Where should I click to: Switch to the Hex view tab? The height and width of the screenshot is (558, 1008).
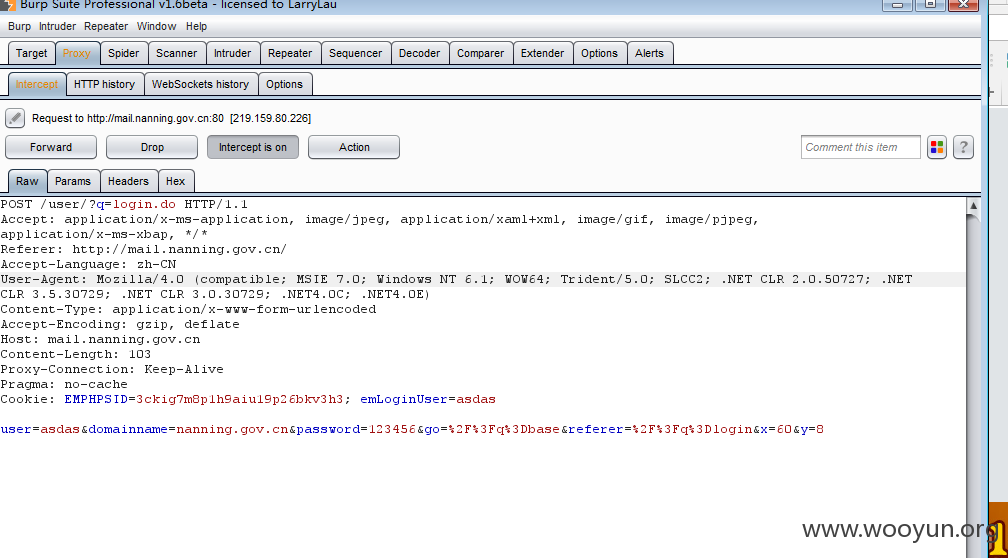[176, 181]
